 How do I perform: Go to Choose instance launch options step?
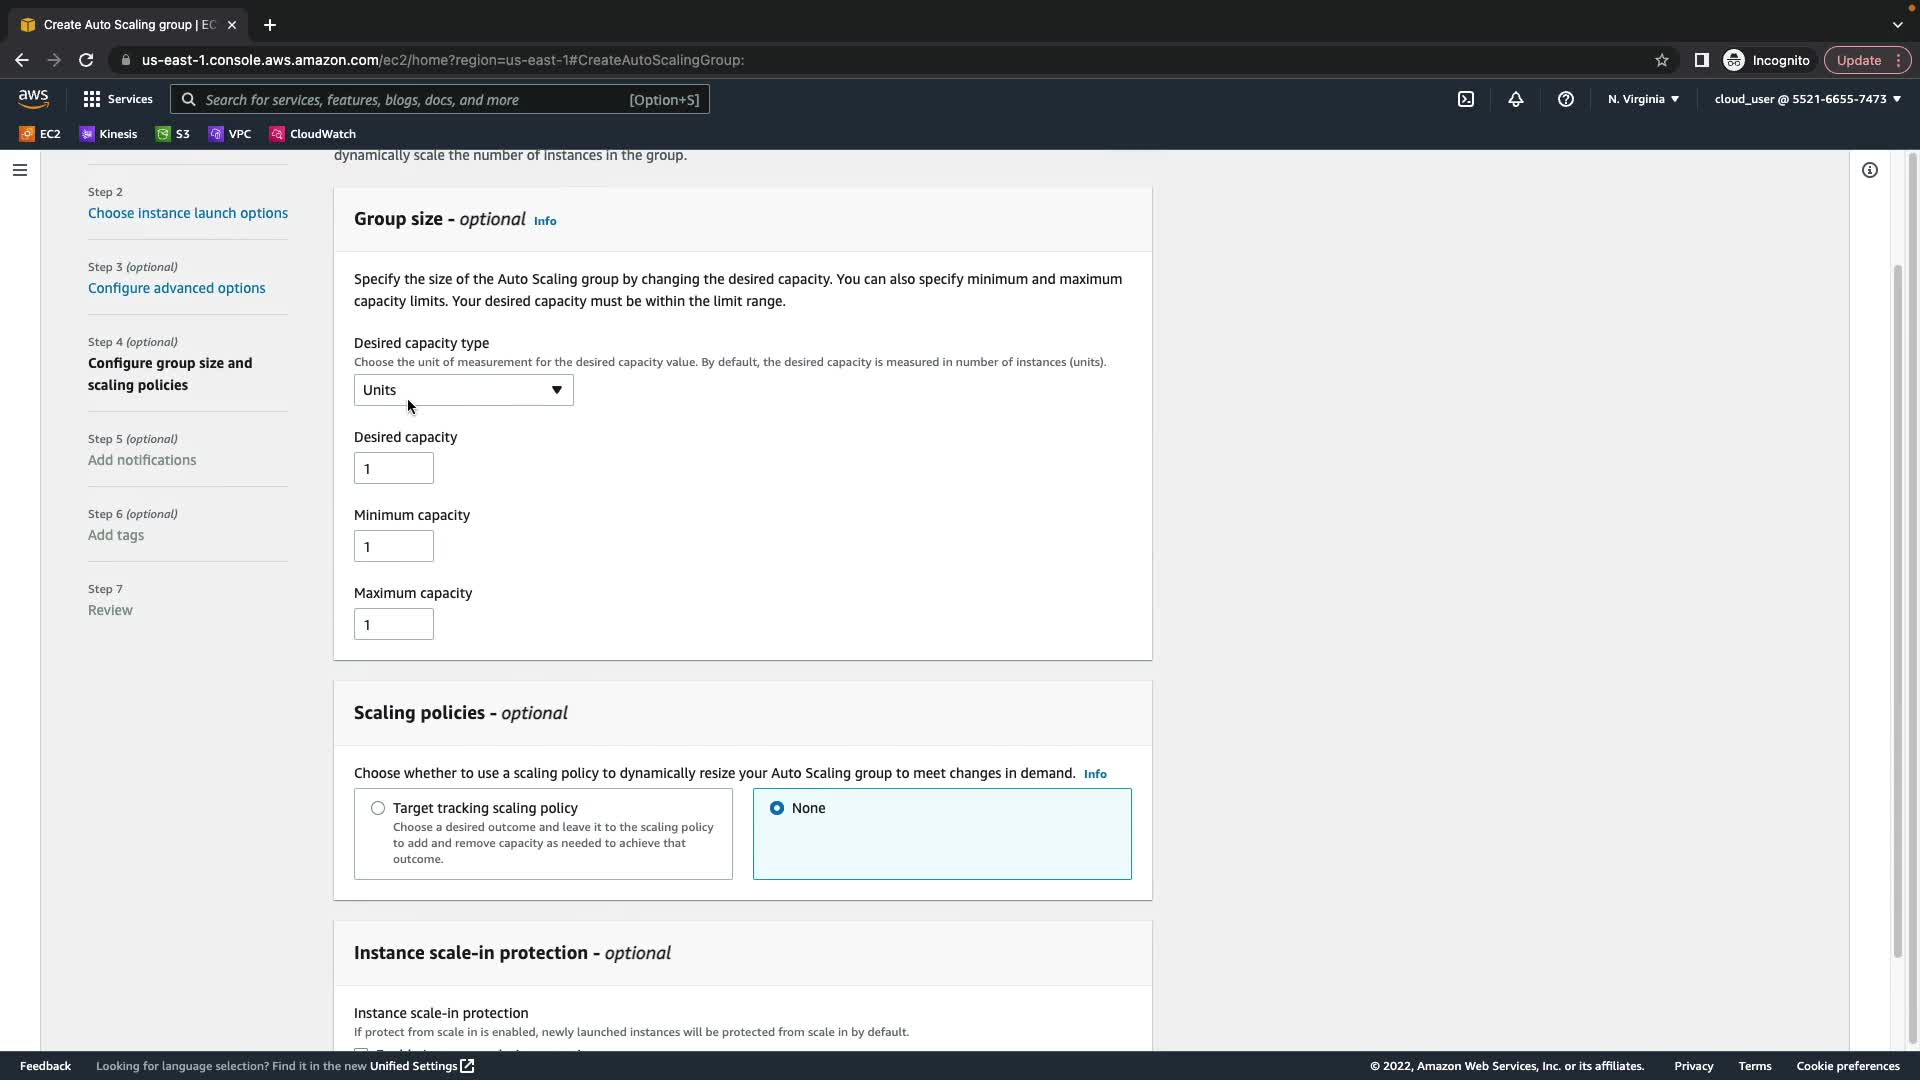[187, 213]
